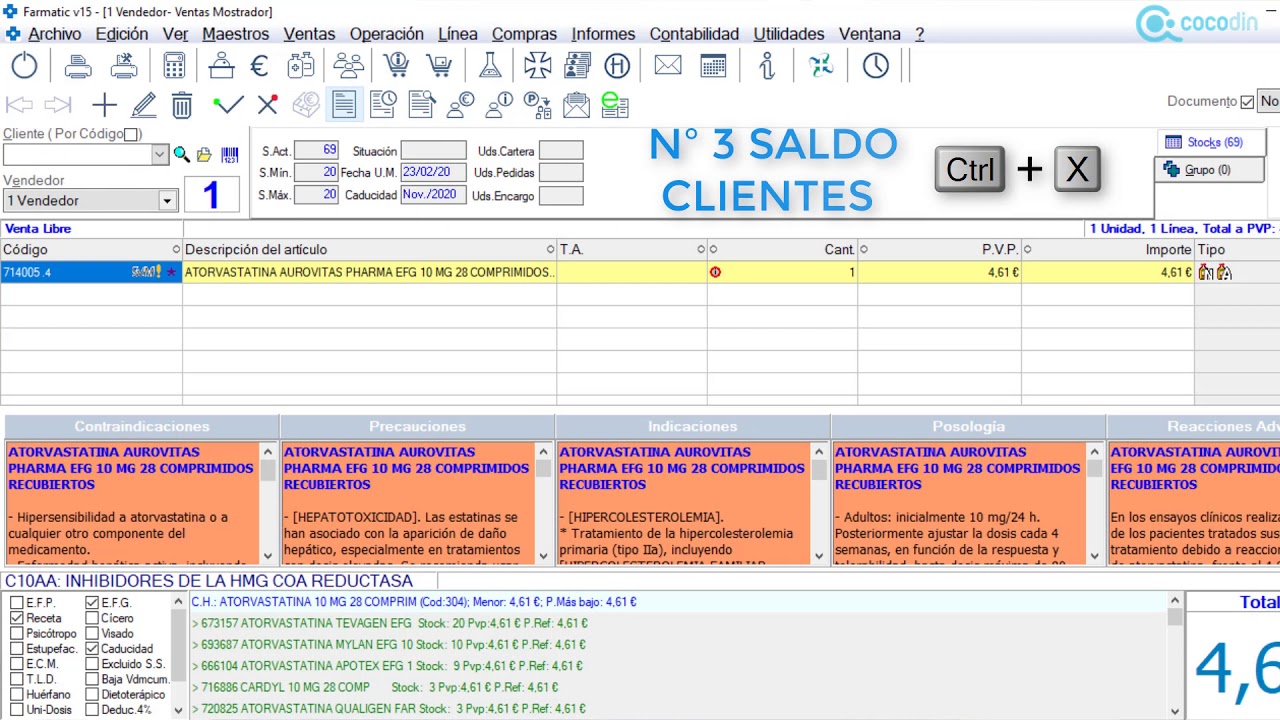Click the Fecha U.M. date field
Viewport: 1280px width, 720px height.
click(x=433, y=172)
